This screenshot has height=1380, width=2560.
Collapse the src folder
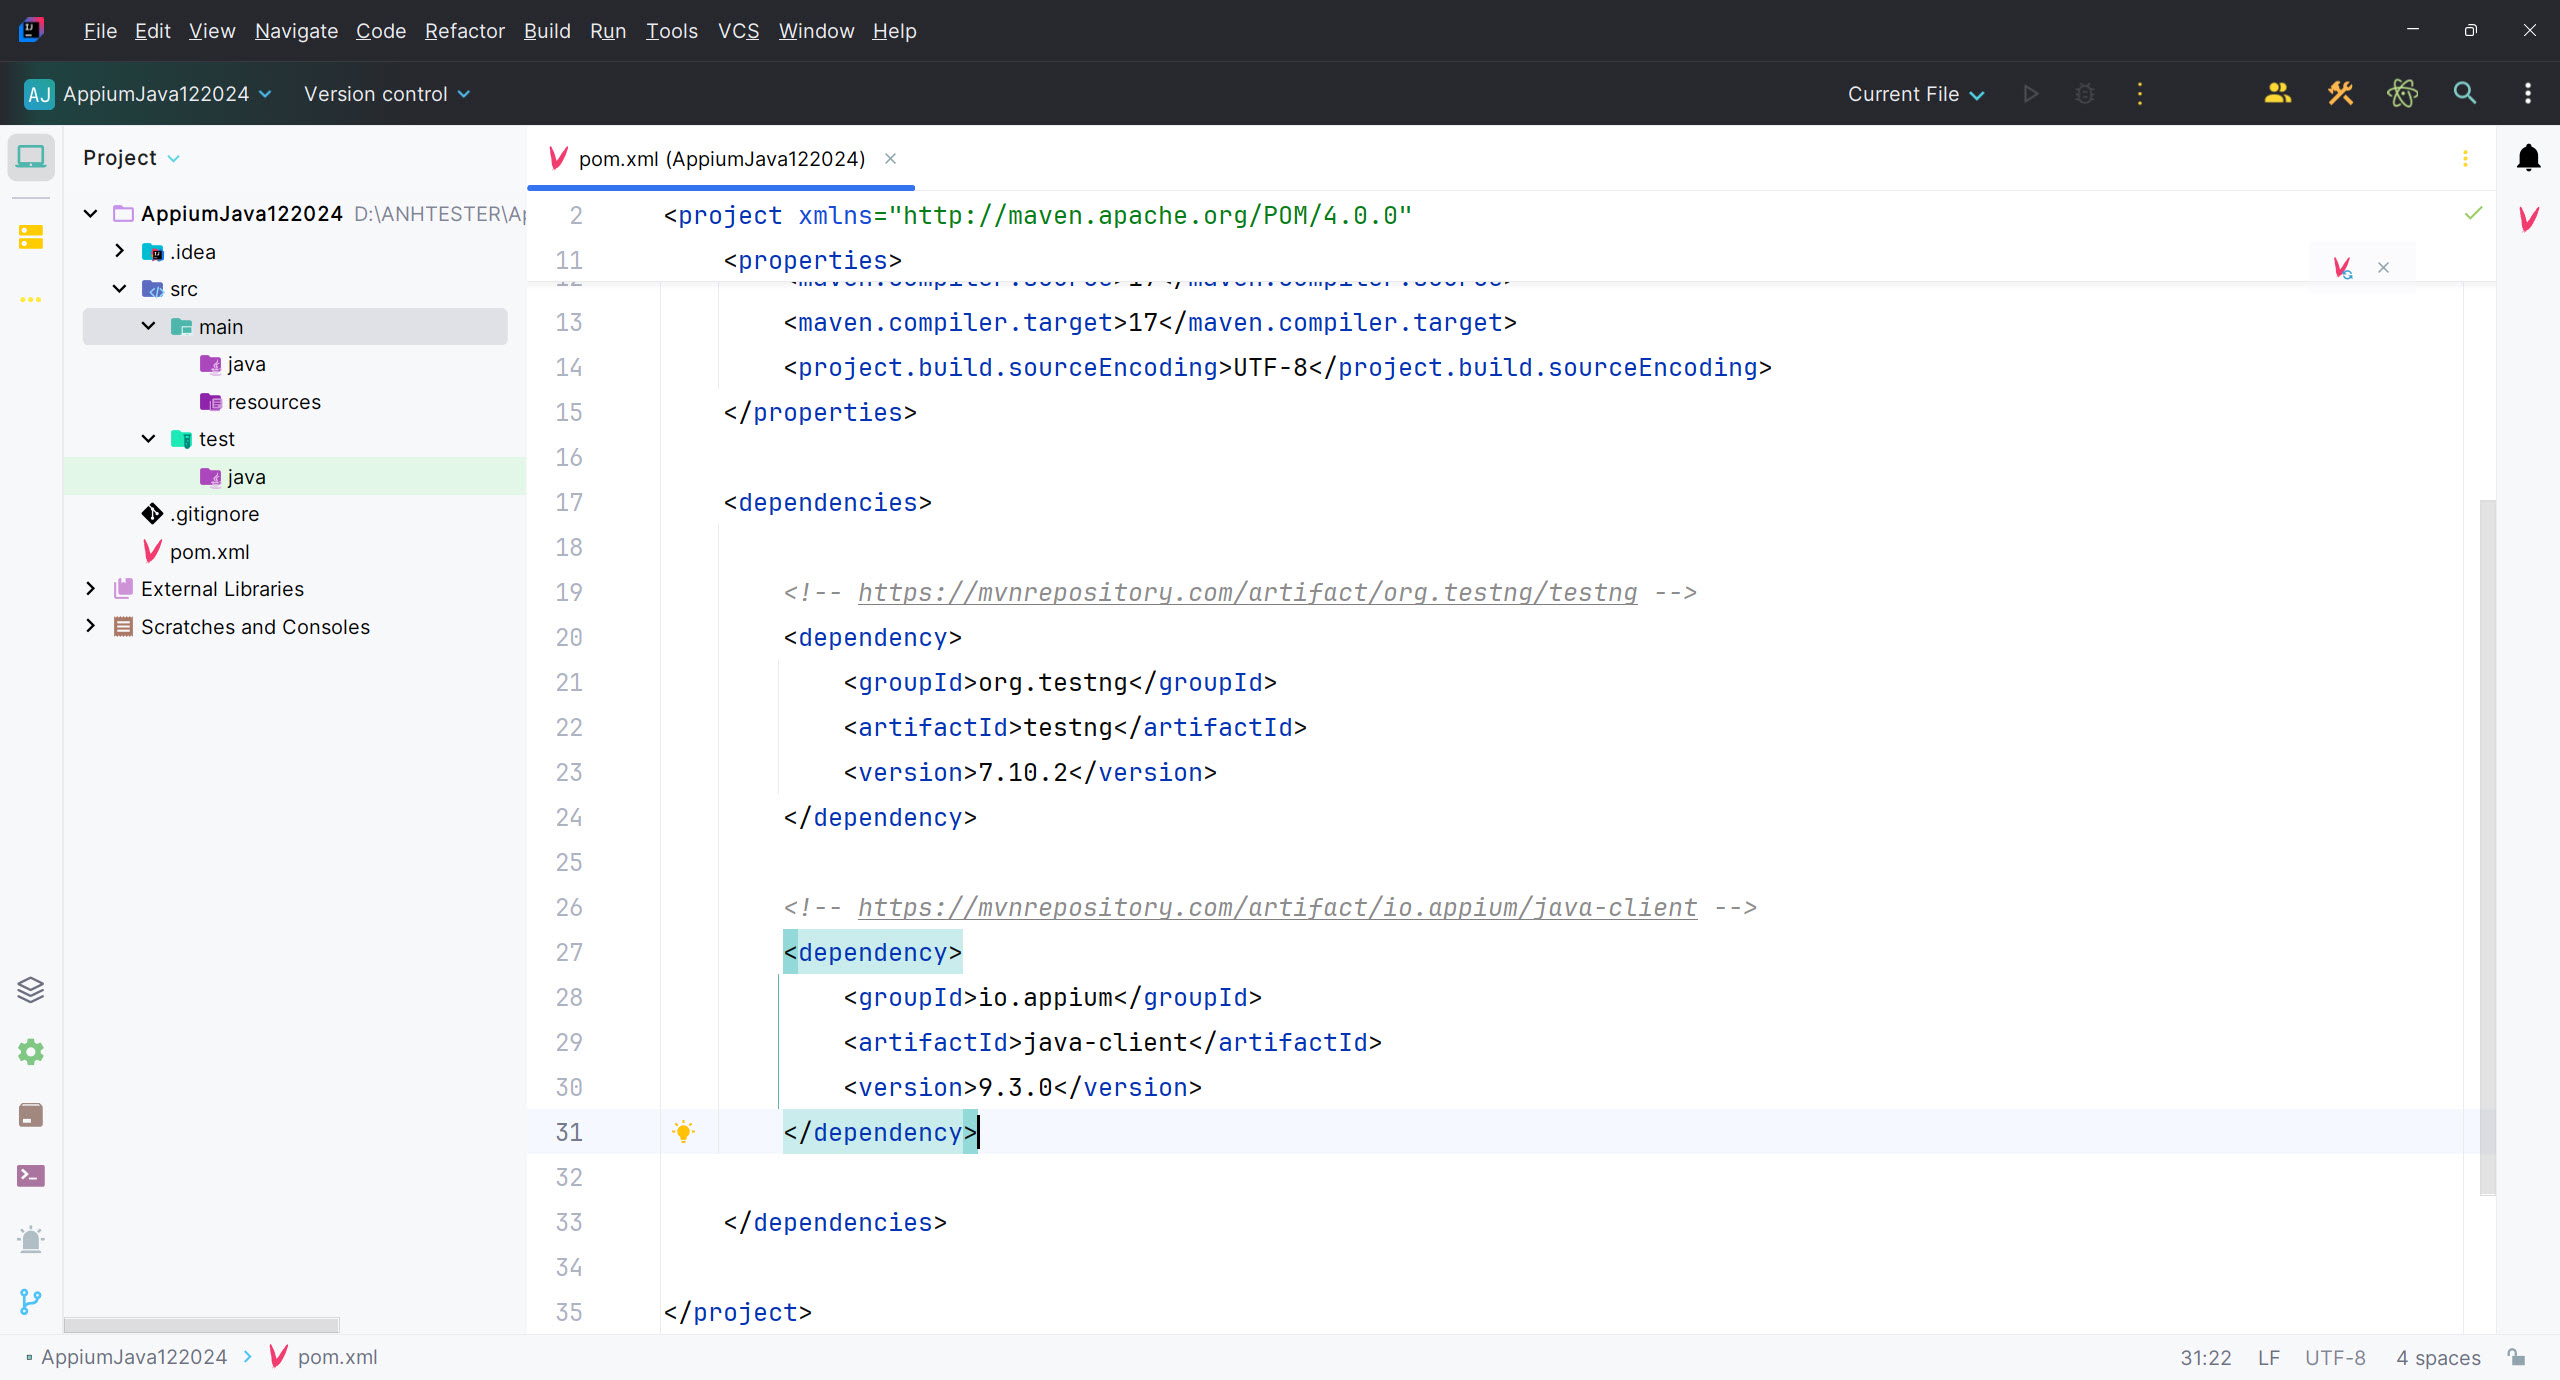(x=120, y=288)
